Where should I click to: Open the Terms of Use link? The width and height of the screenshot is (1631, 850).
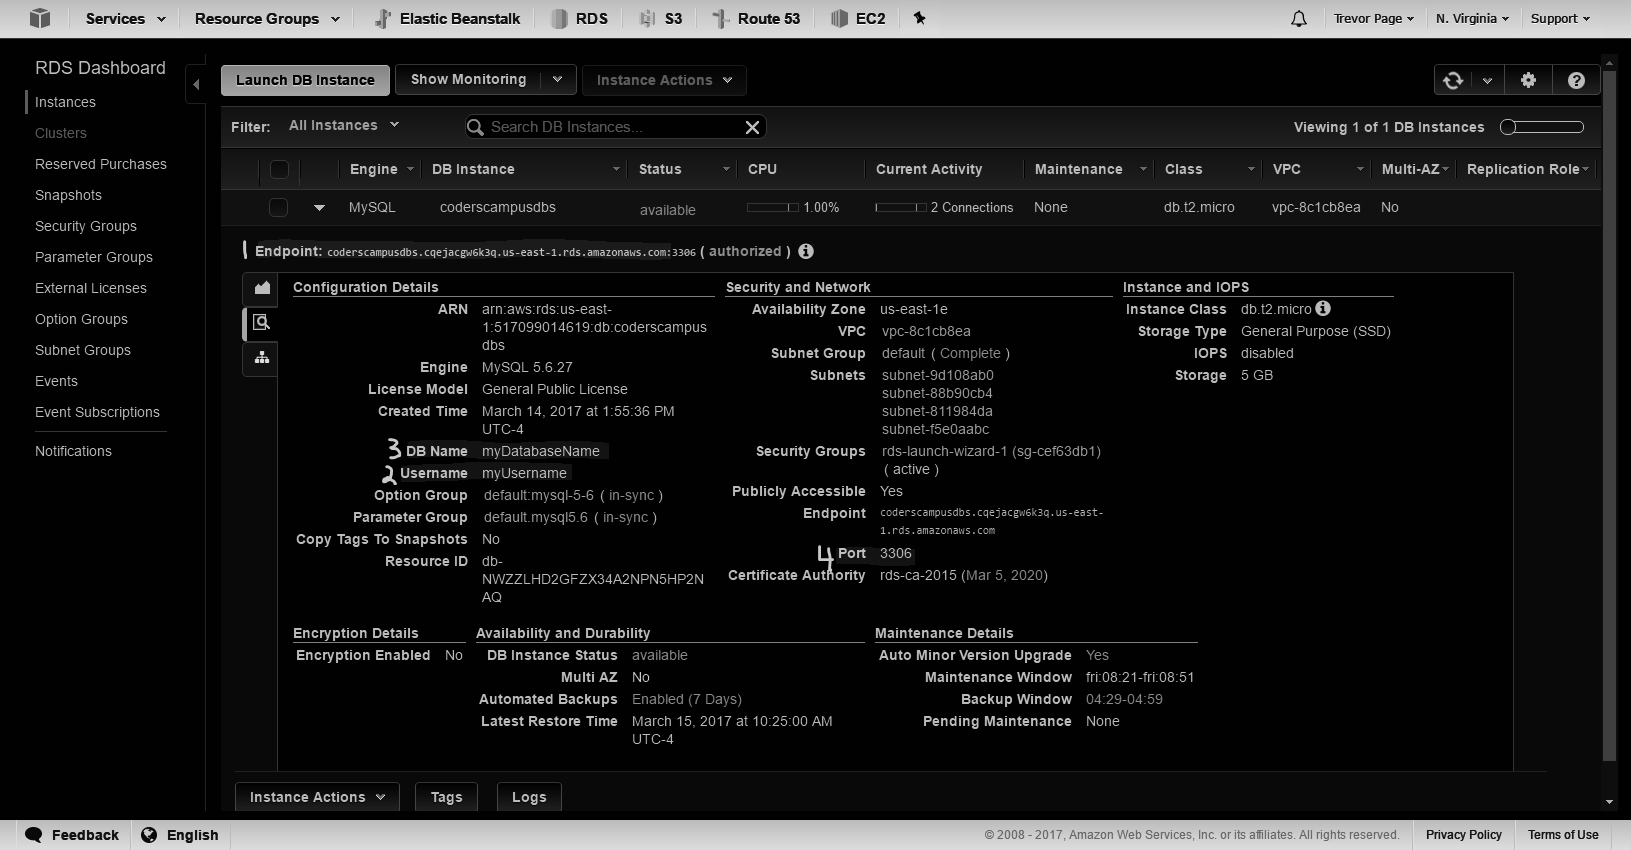(1563, 835)
